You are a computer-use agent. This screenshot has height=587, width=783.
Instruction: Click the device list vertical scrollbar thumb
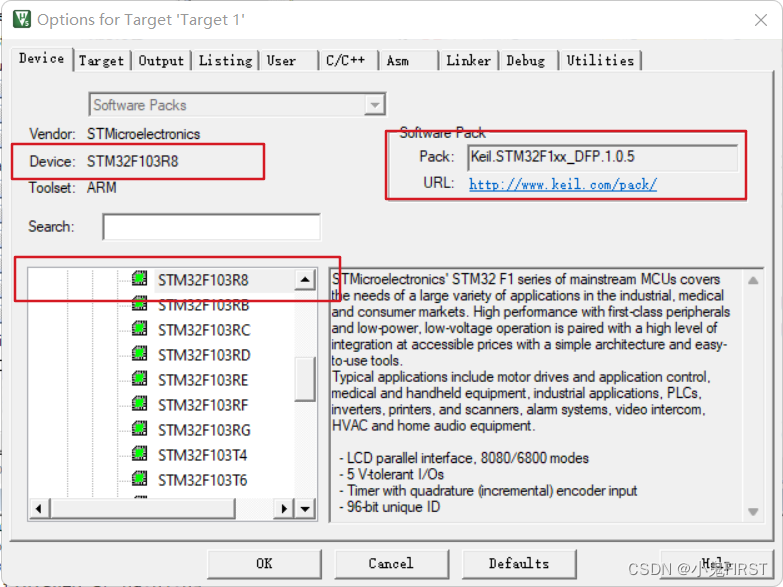pyautogui.click(x=305, y=379)
